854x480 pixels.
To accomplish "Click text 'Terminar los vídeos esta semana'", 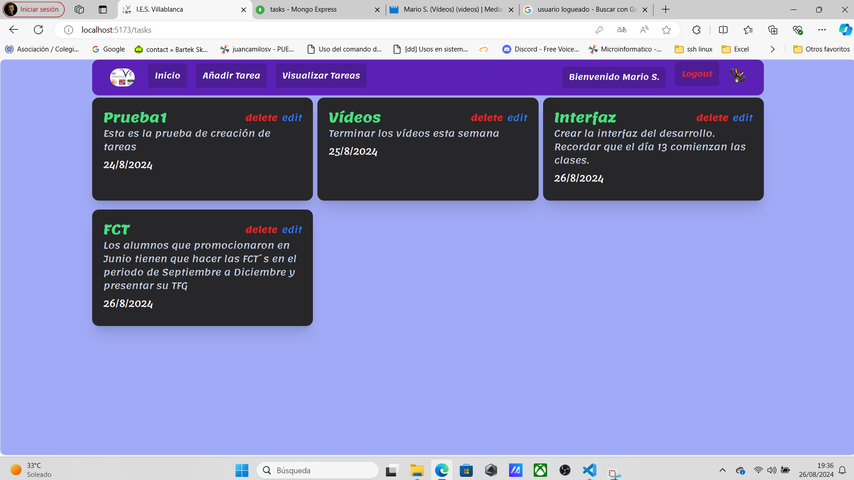I will point(413,133).
